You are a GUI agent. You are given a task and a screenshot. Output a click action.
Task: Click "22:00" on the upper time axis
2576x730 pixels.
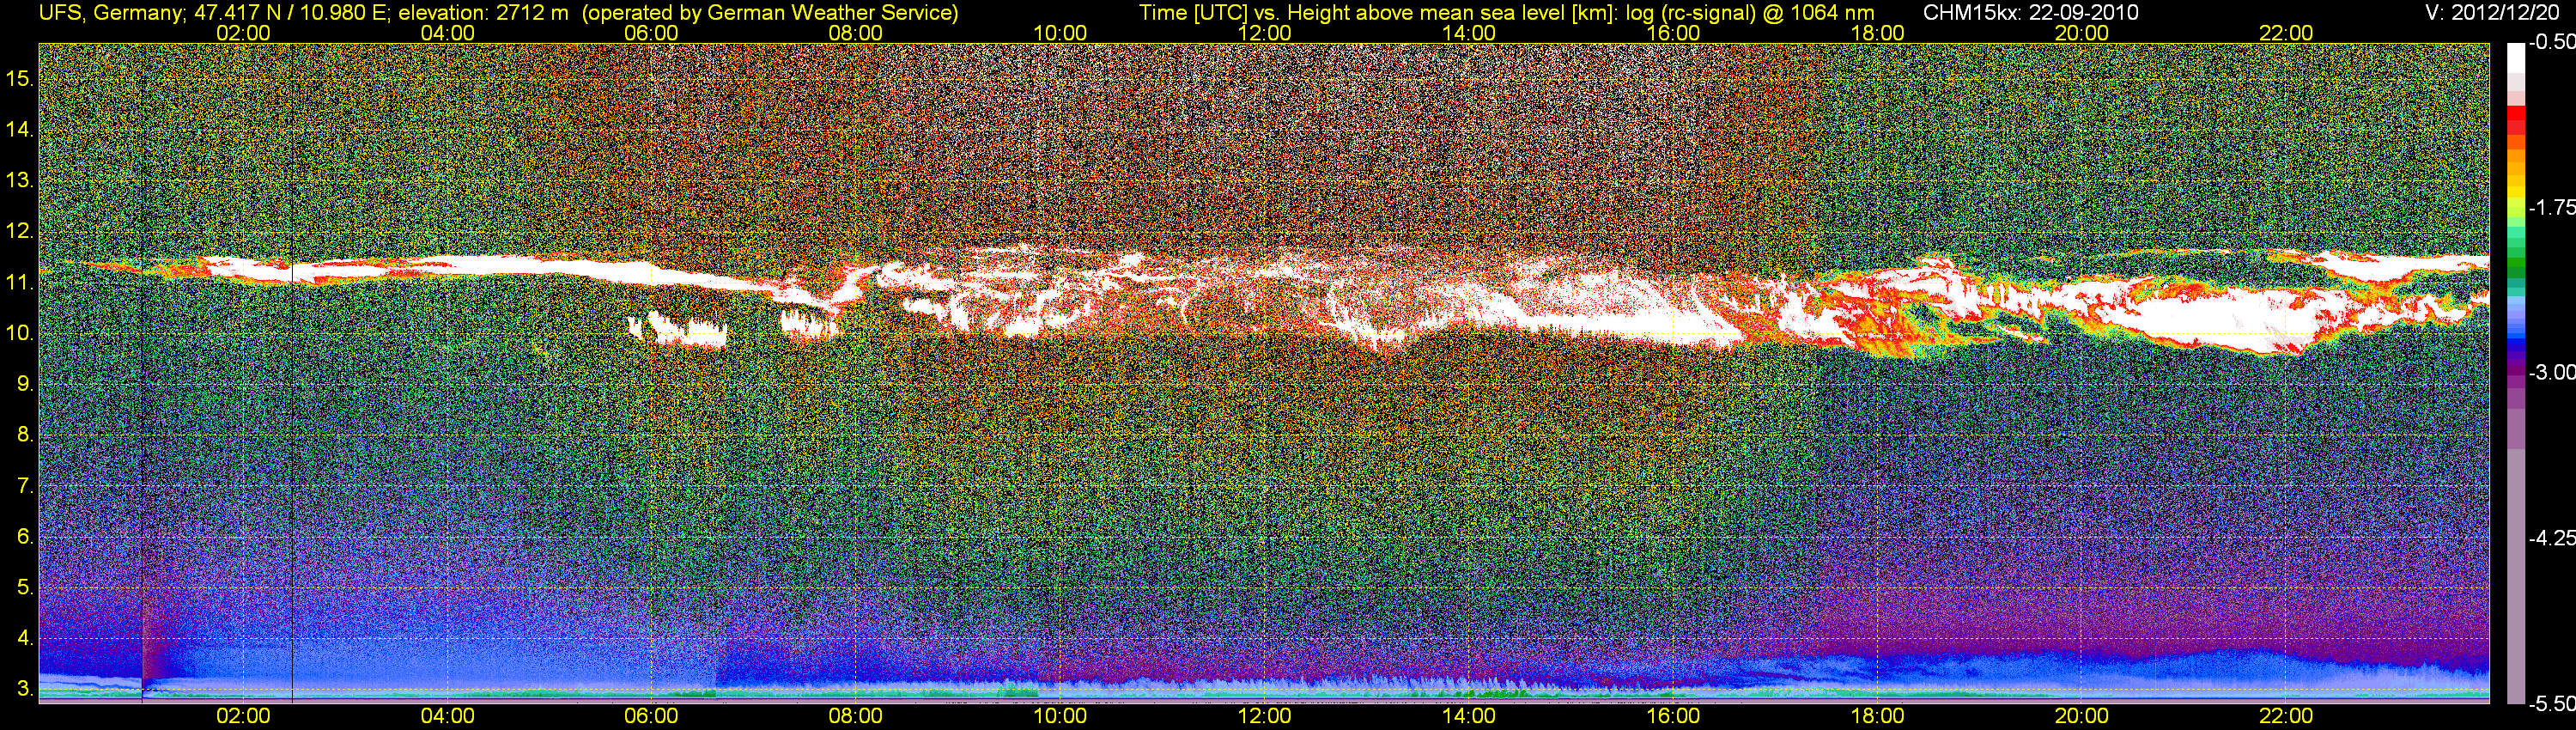[2286, 33]
